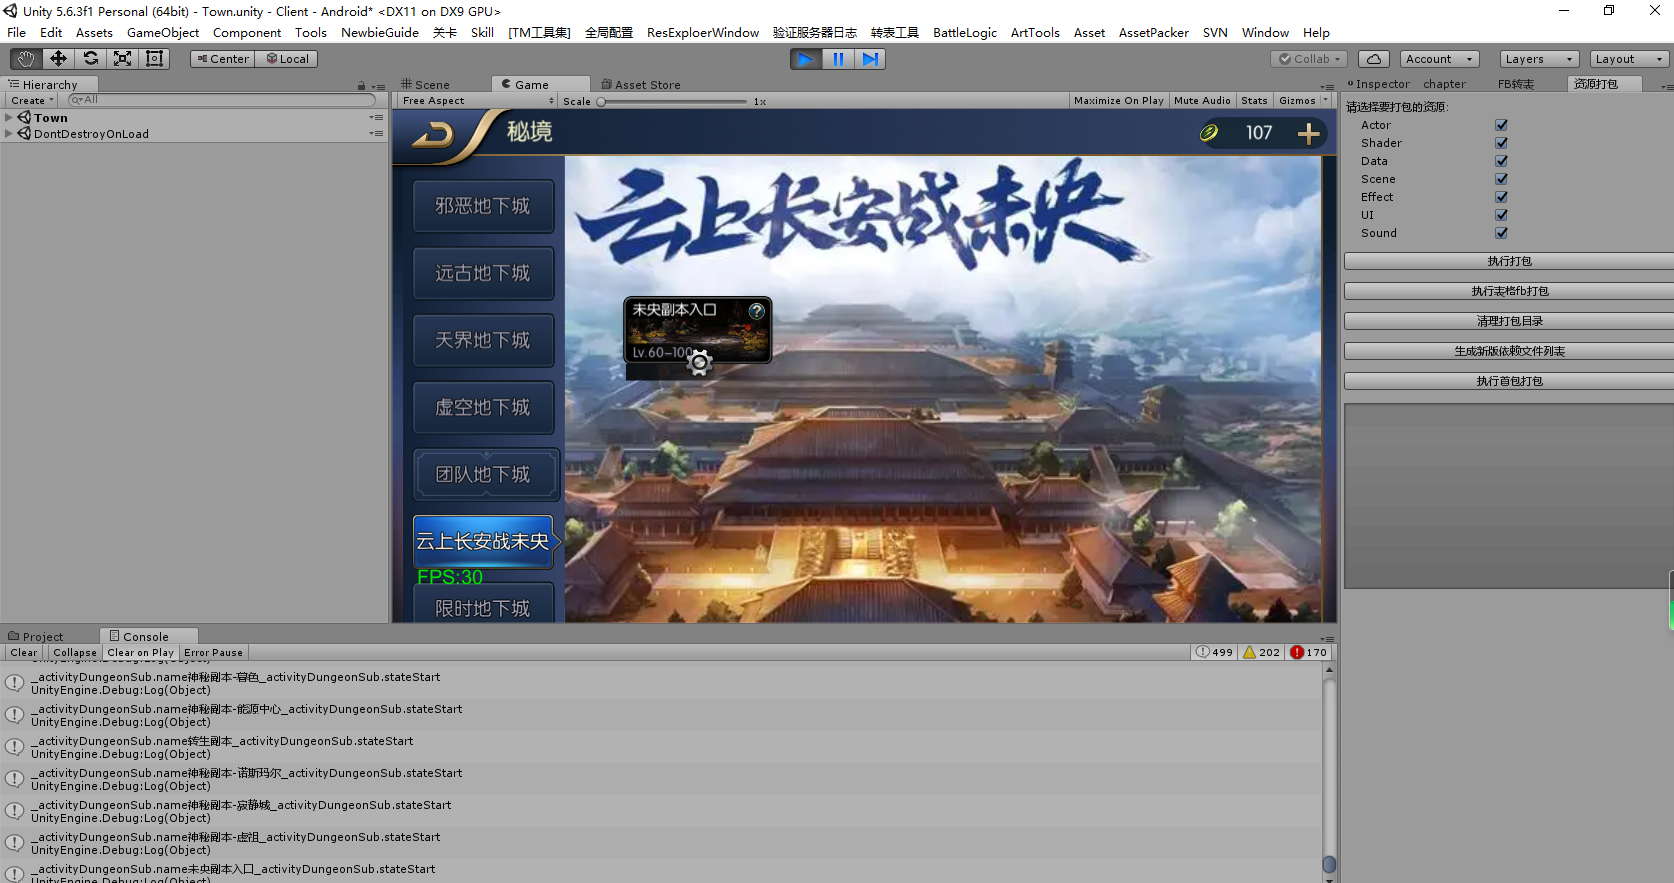Select the Move tool

[x=58, y=59]
